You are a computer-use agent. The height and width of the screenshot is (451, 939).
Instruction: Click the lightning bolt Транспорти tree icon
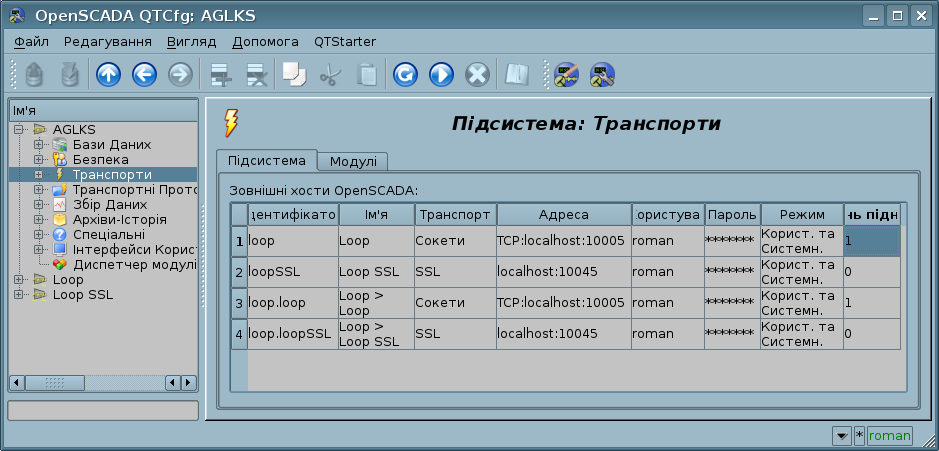[x=60, y=174]
